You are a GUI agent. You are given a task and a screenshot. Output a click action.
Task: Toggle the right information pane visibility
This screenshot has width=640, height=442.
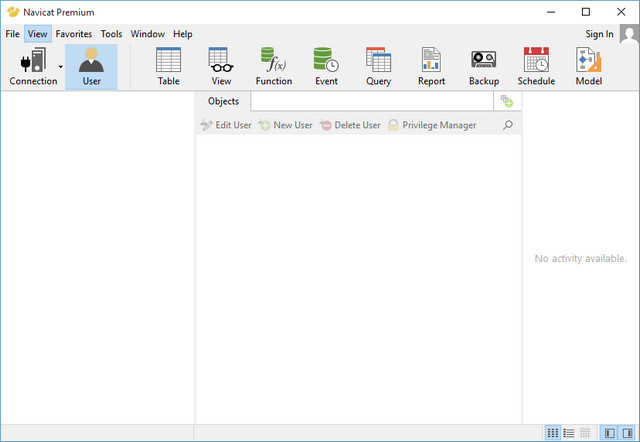(626, 433)
